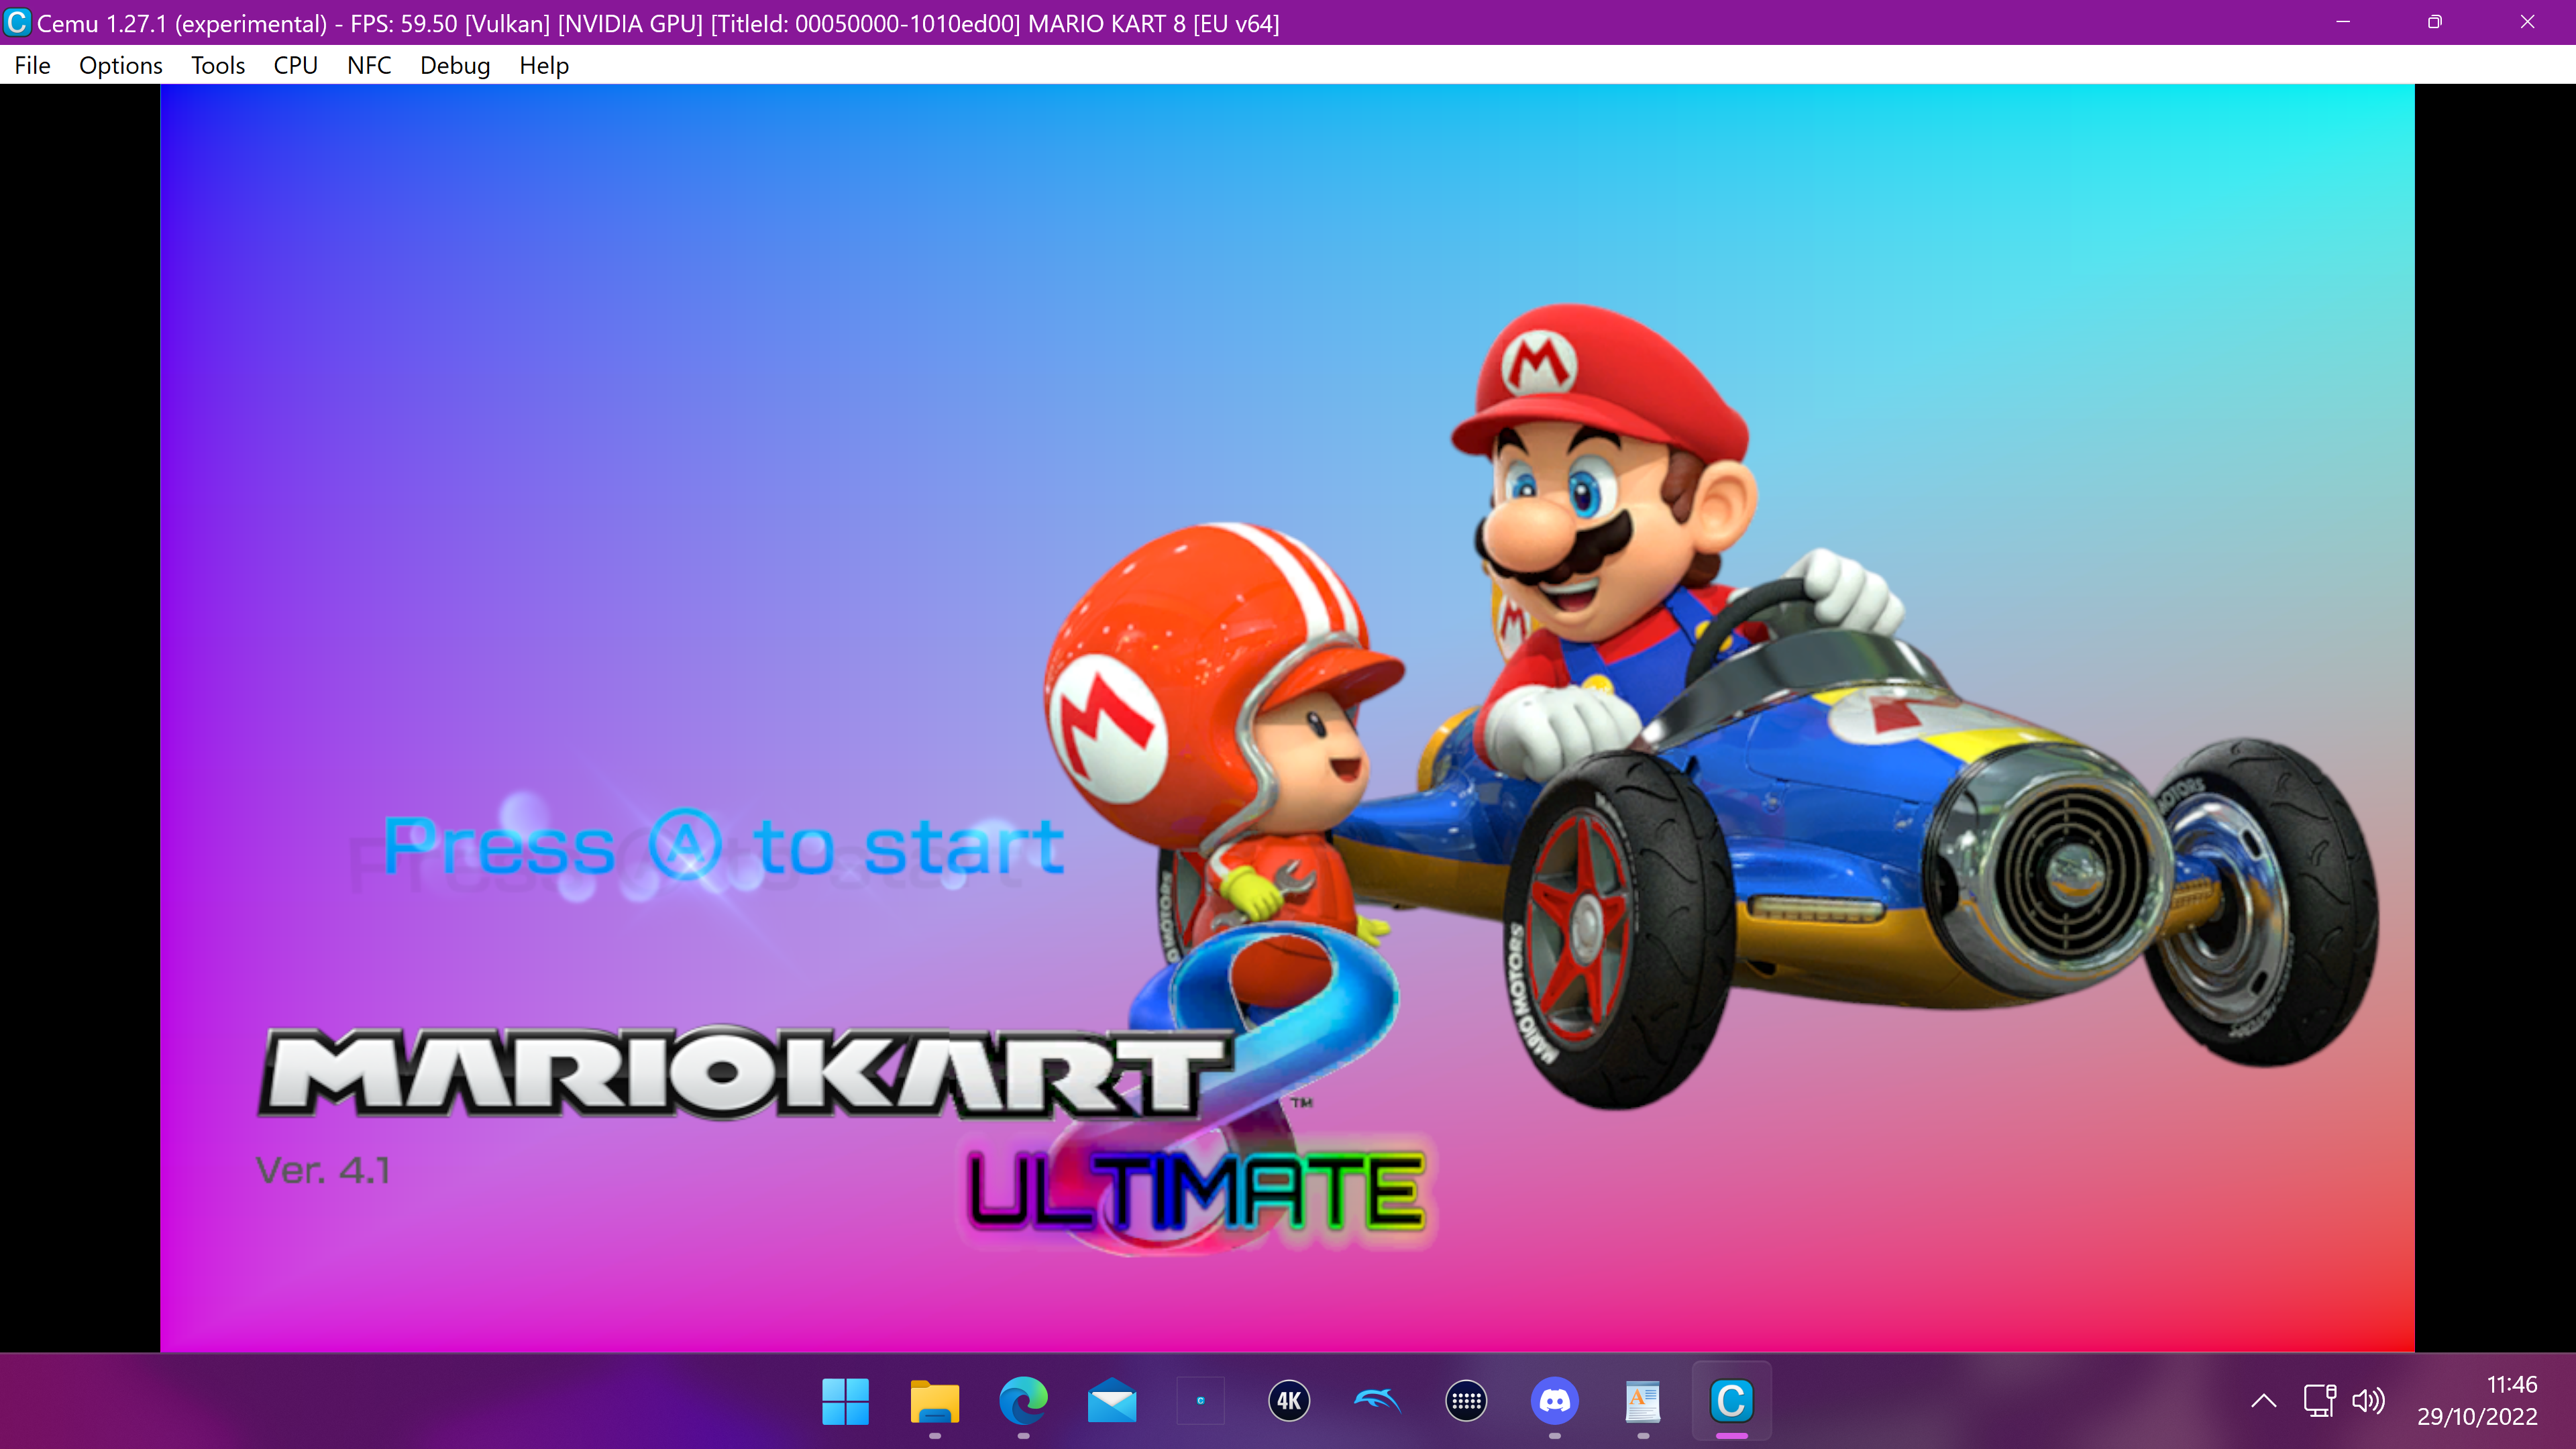2576x1449 pixels.
Task: Open the Tools menu
Action: [x=218, y=65]
